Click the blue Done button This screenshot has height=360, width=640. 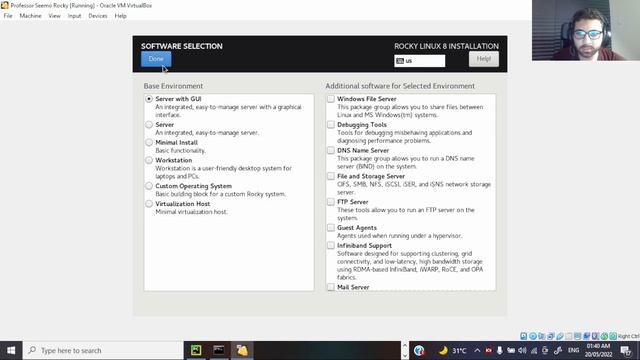click(x=156, y=59)
